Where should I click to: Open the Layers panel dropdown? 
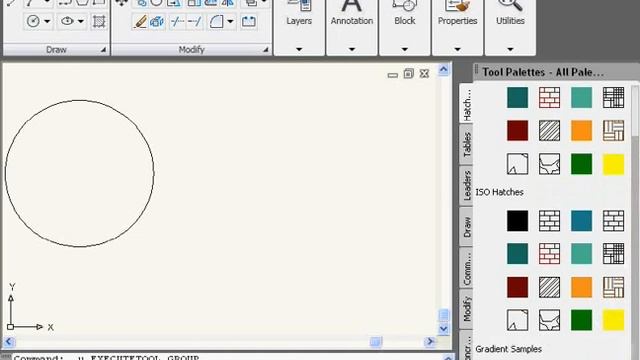pos(299,49)
